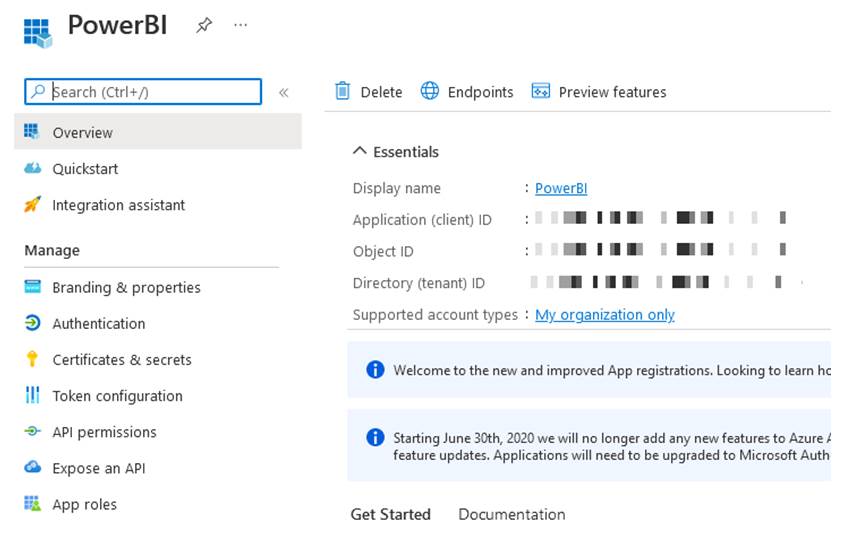Screen dimensions: 845x535
Task: Click the Quickstart cloud icon
Action: tap(32, 168)
